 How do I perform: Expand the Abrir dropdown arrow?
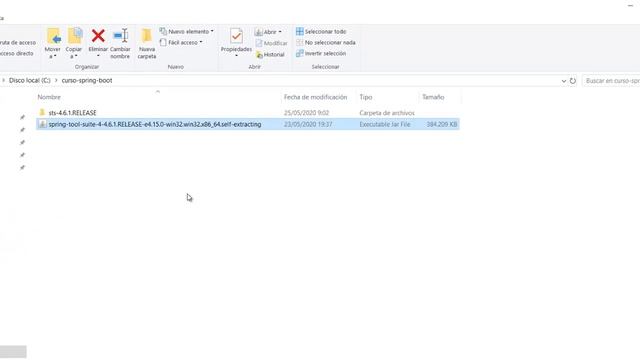[x=280, y=32]
